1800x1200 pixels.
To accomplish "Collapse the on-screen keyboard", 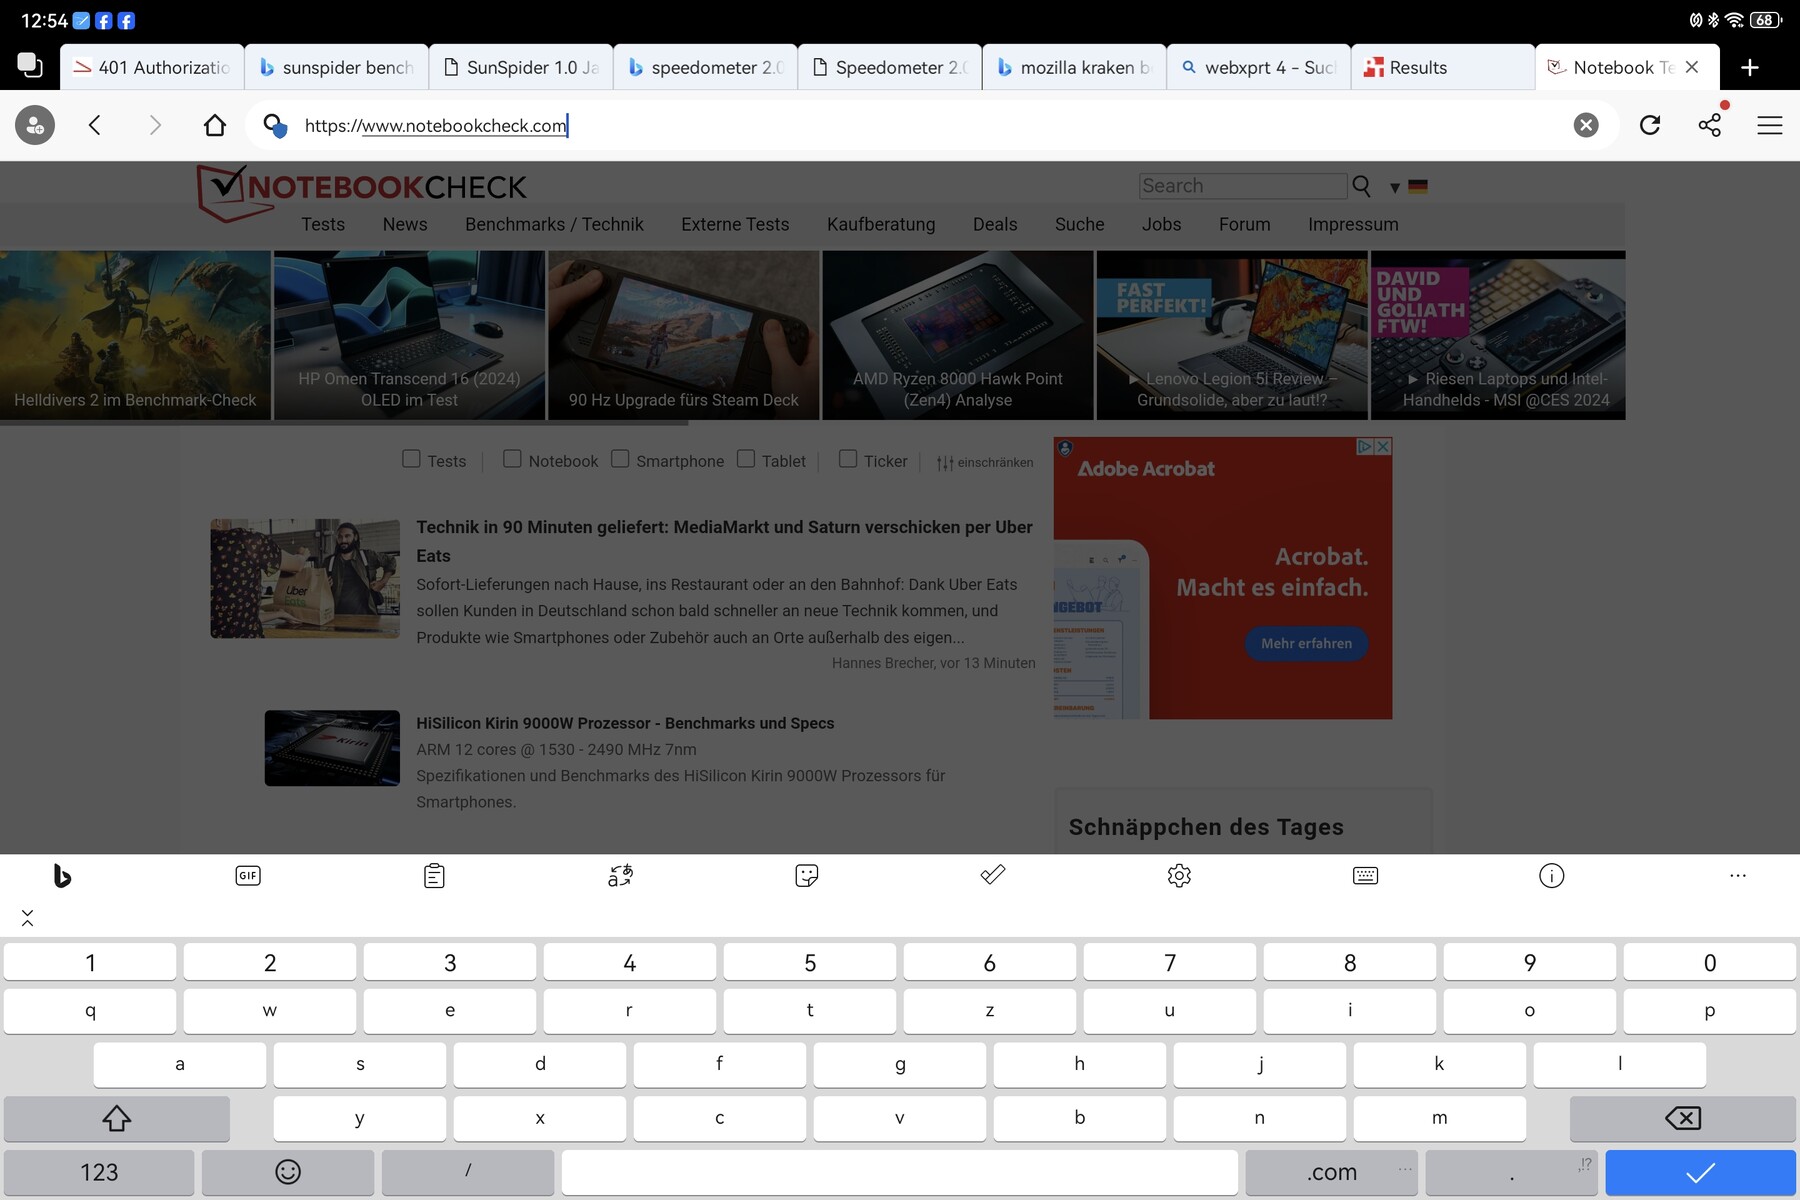I will [28, 918].
